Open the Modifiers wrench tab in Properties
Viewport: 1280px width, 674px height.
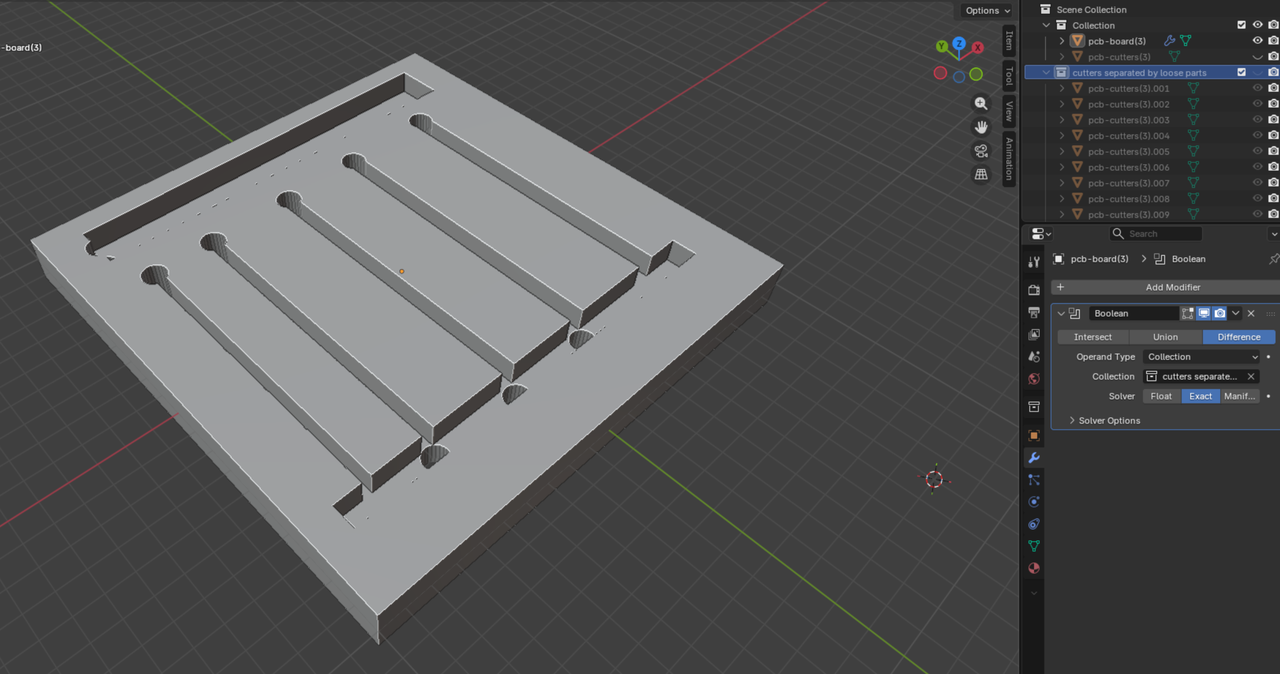[x=1034, y=458]
